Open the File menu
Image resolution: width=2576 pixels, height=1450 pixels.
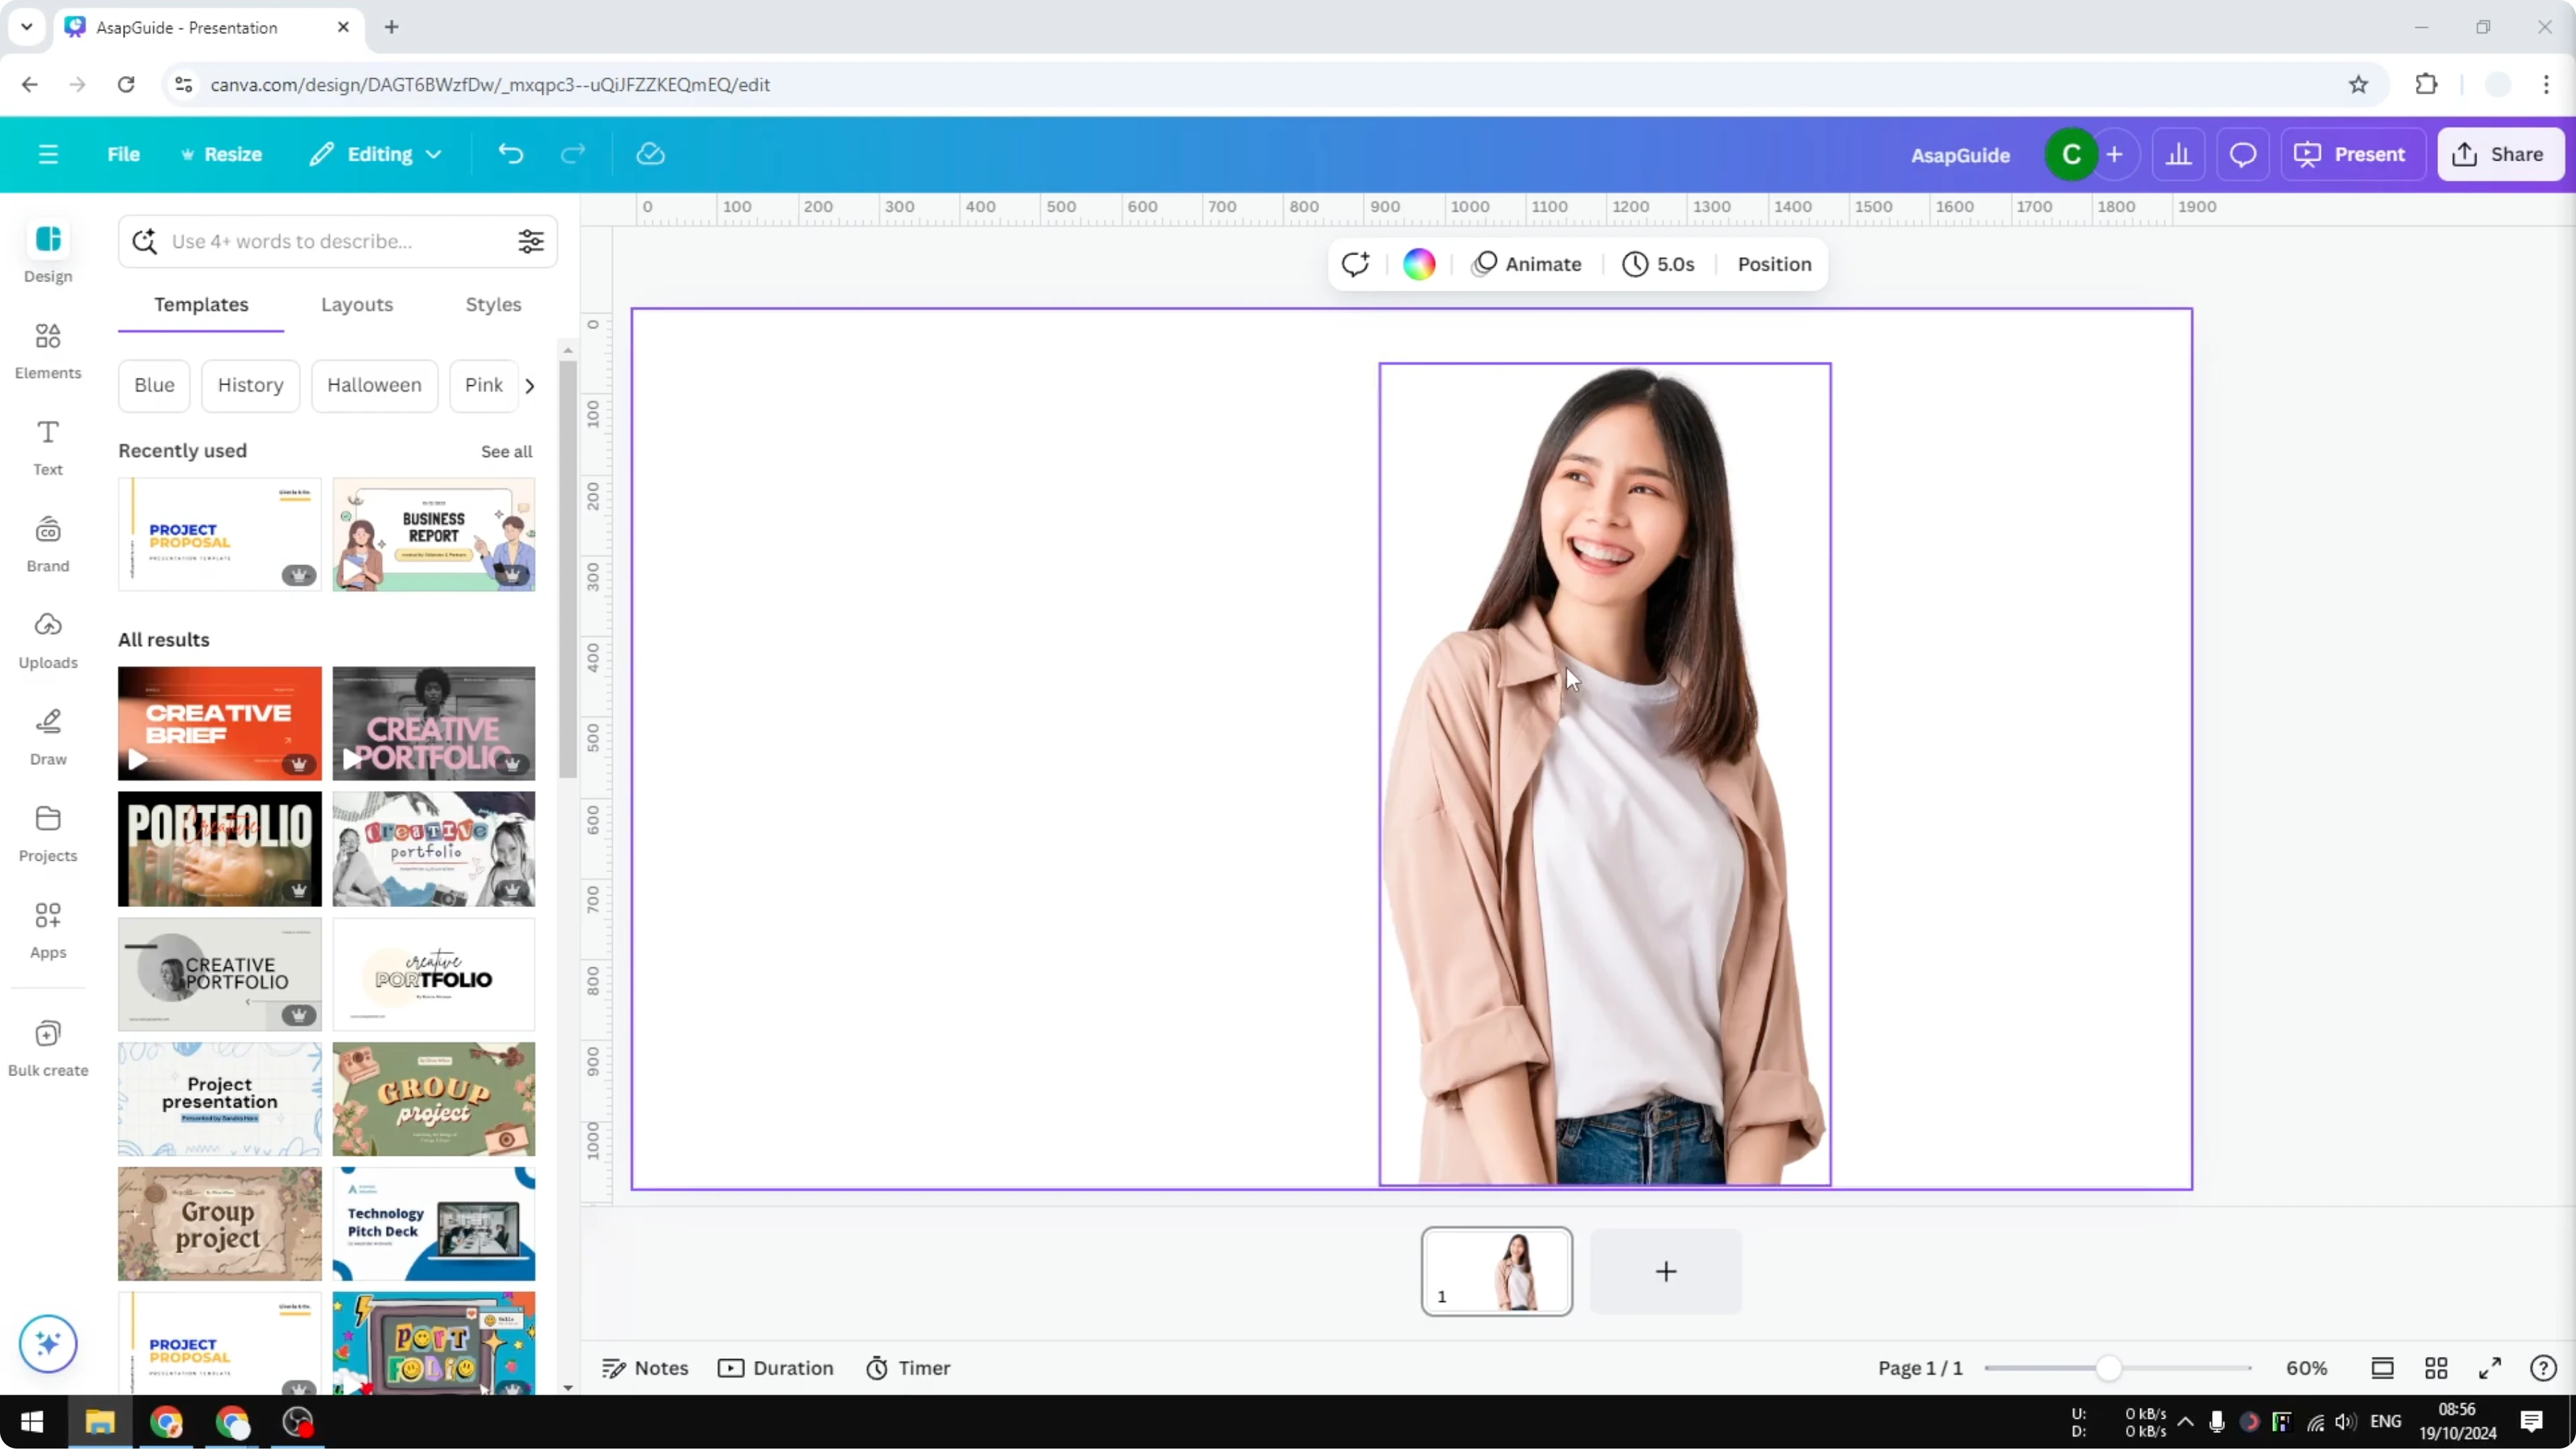tap(124, 154)
